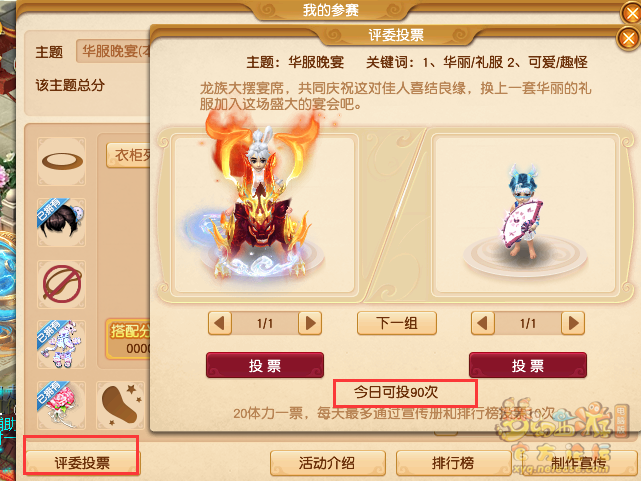
Task: Click the 制作宣传 promotion button
Action: click(578, 463)
